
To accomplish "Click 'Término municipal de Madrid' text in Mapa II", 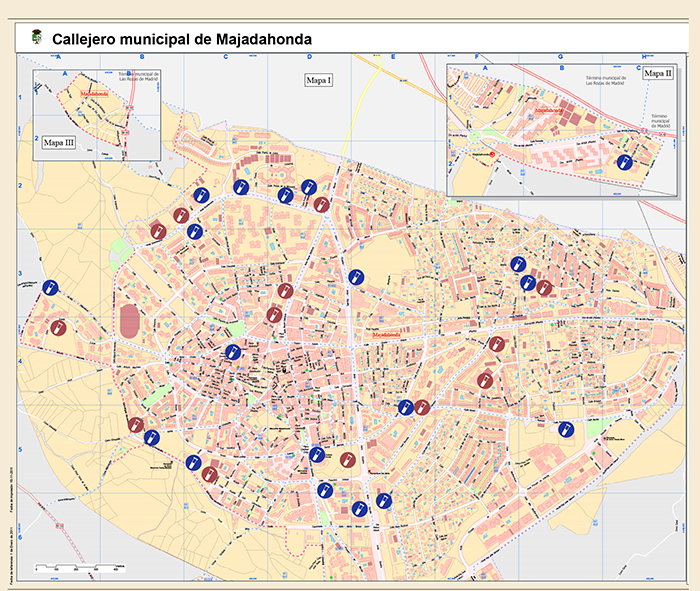I will tap(660, 121).
